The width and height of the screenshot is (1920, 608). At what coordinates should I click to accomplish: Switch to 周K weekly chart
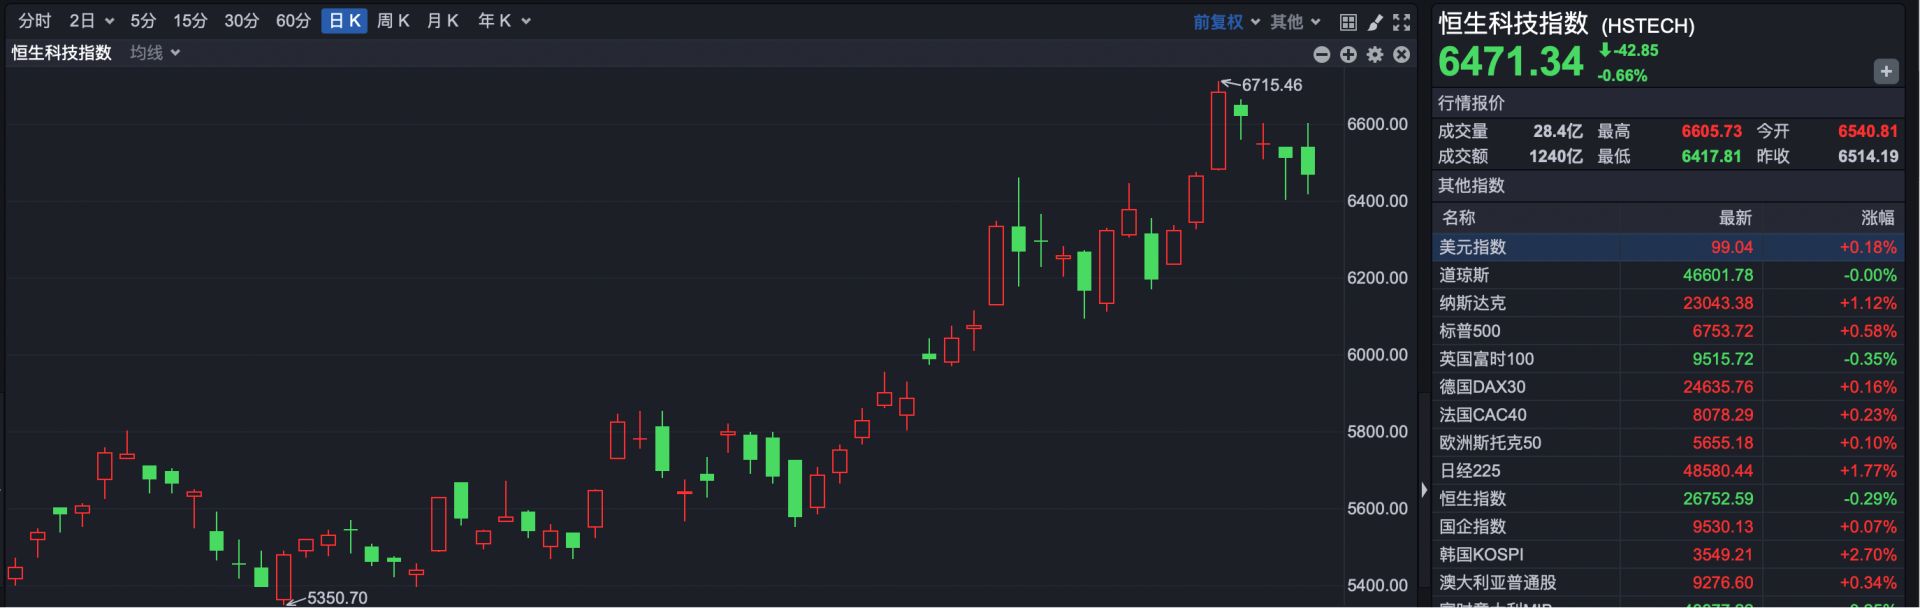(393, 21)
